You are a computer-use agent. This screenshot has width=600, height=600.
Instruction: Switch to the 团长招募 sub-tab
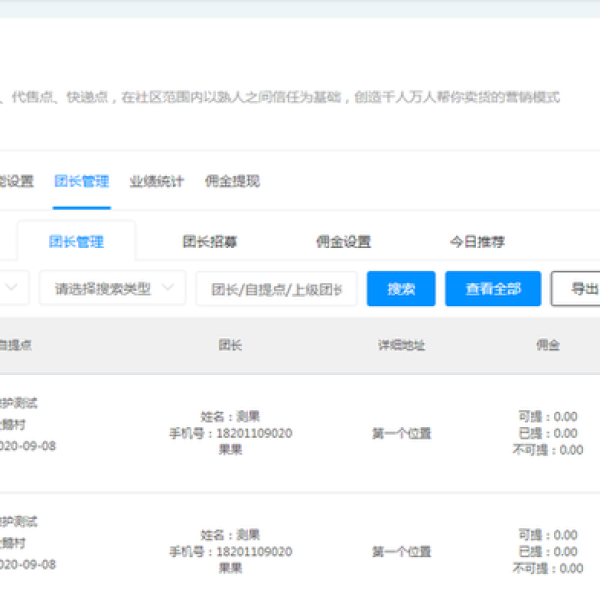[209, 242]
